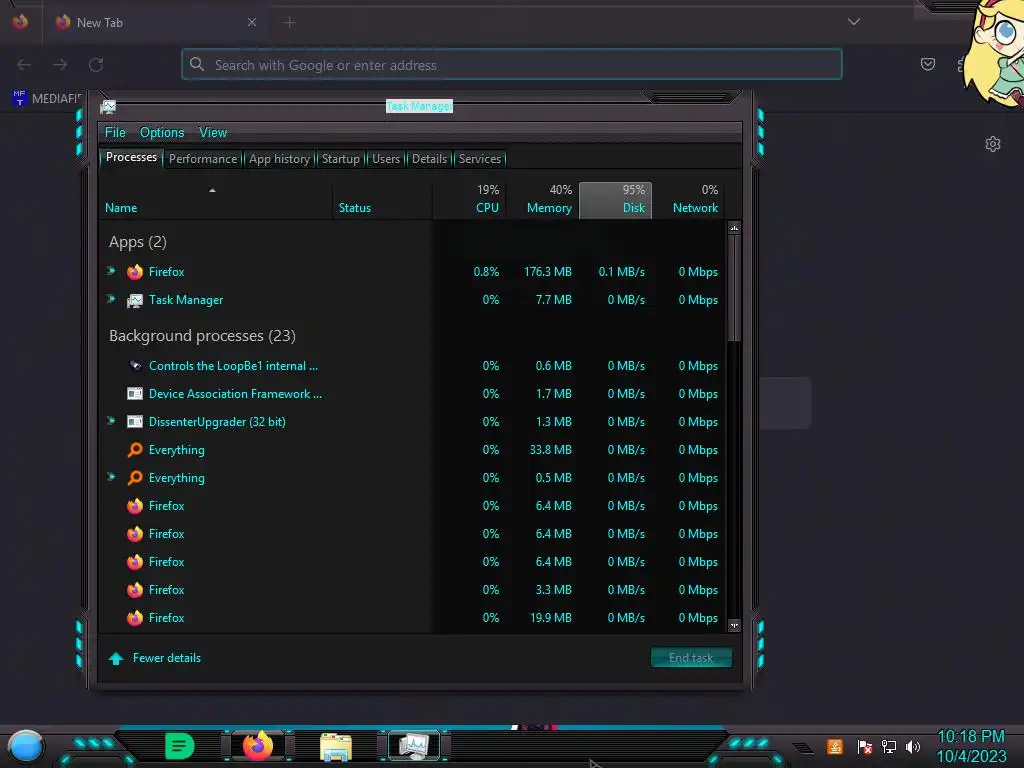Click the second Everything magnifier icon
This screenshot has width=1024, height=768.
point(135,478)
